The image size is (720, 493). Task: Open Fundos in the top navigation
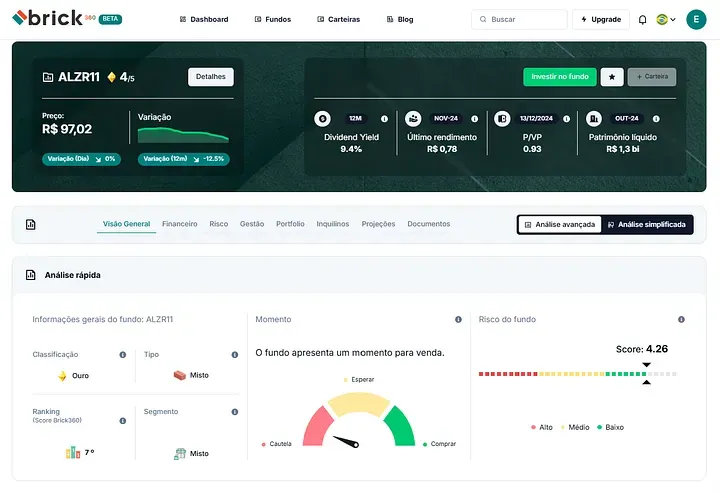[x=272, y=19]
